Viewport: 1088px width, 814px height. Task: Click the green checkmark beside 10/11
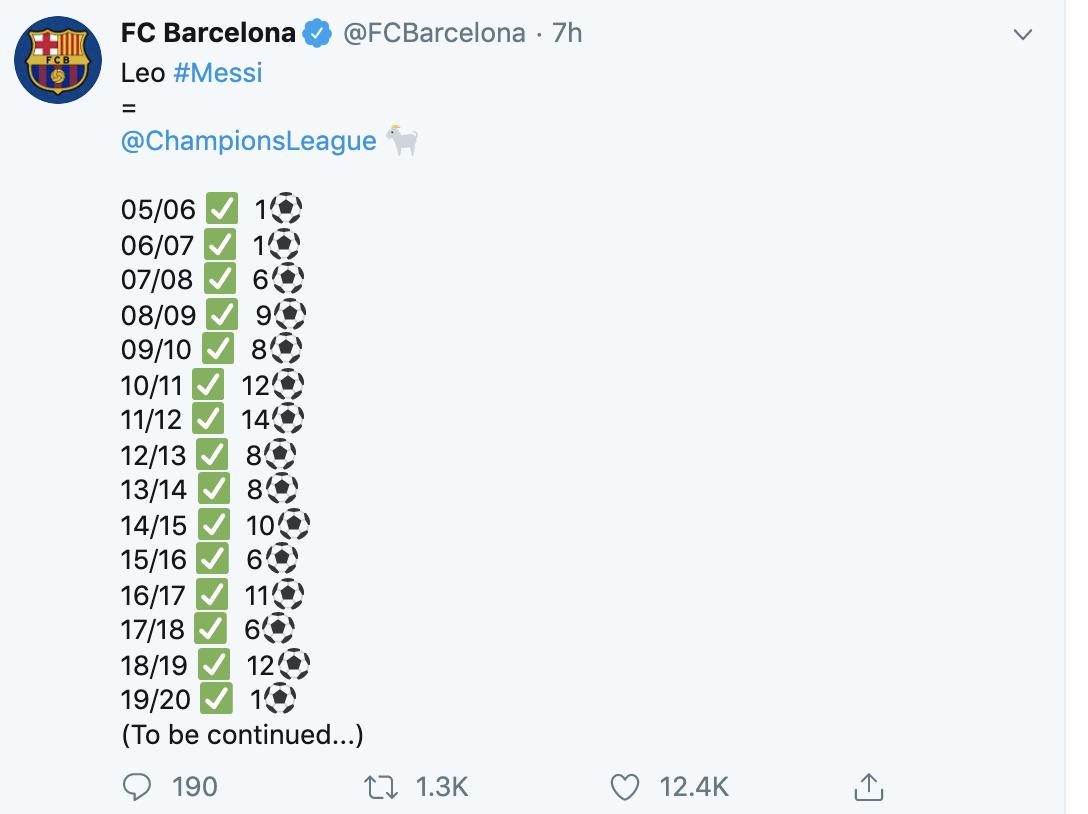coord(208,385)
